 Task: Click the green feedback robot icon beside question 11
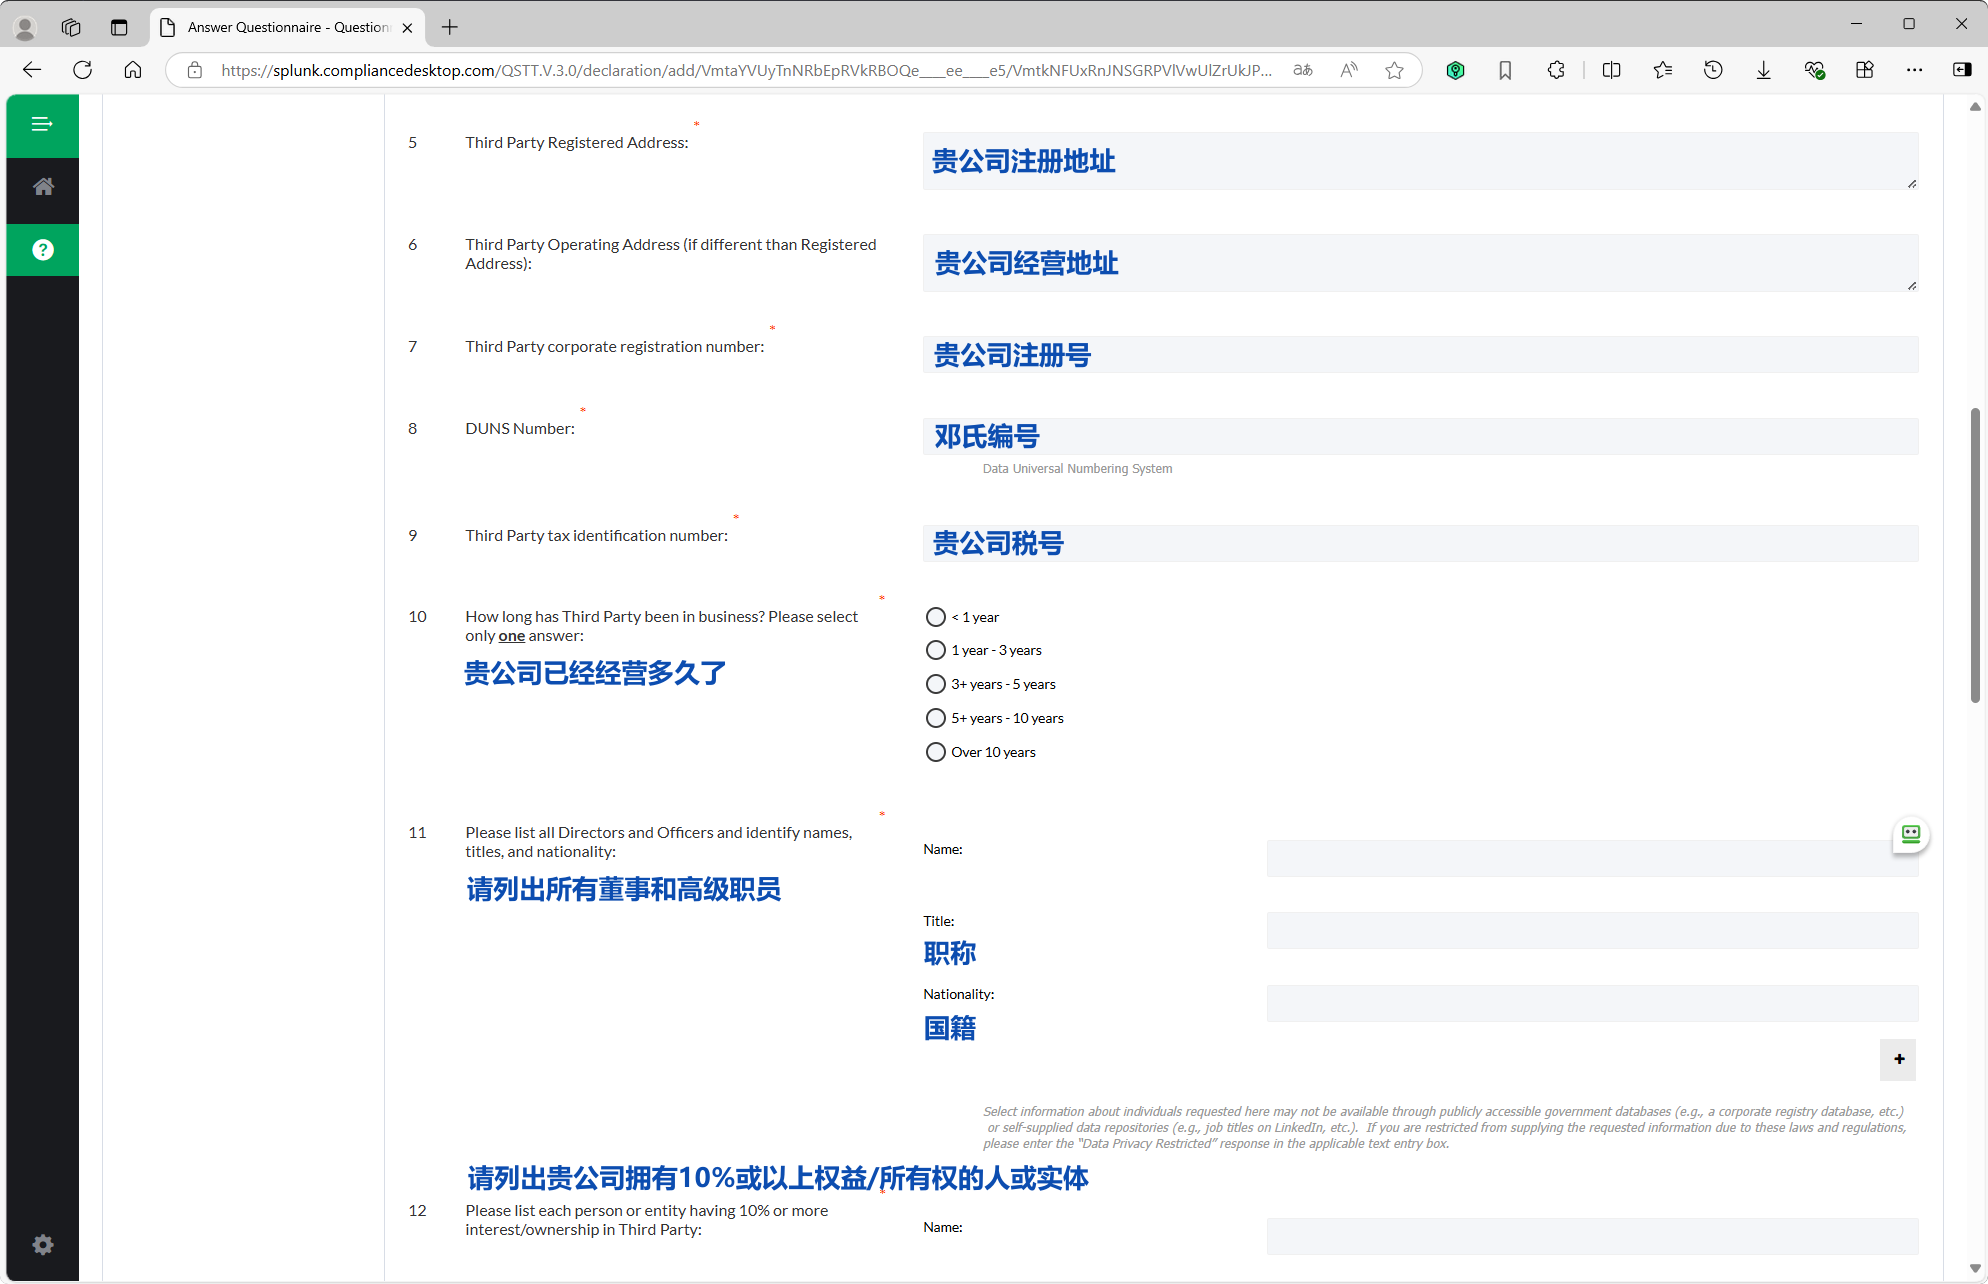(x=1909, y=836)
